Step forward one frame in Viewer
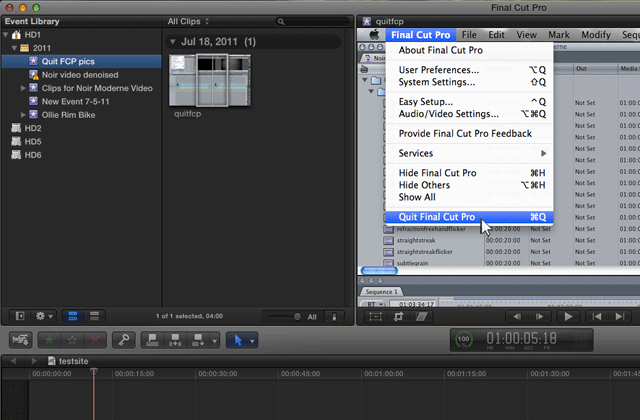The width and height of the screenshot is (640, 420). pyautogui.click(x=539, y=316)
